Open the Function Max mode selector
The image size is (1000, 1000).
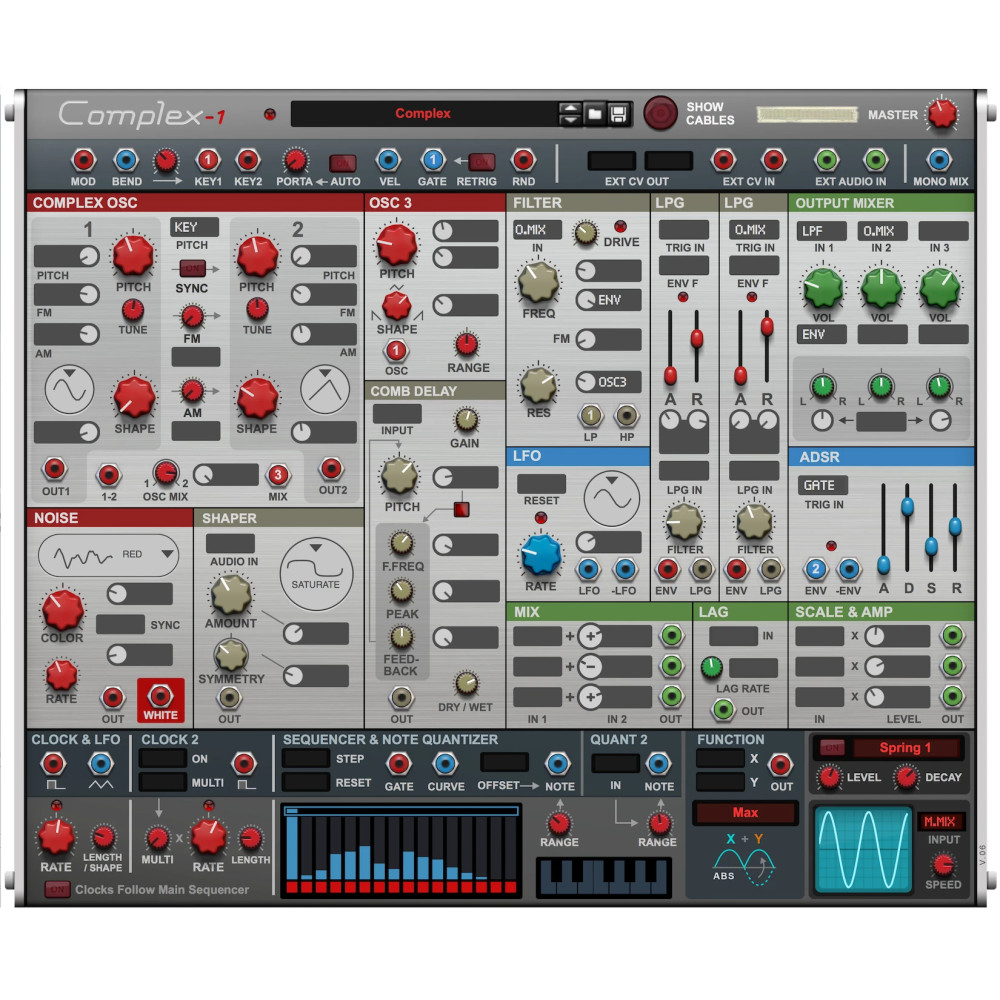pos(744,813)
